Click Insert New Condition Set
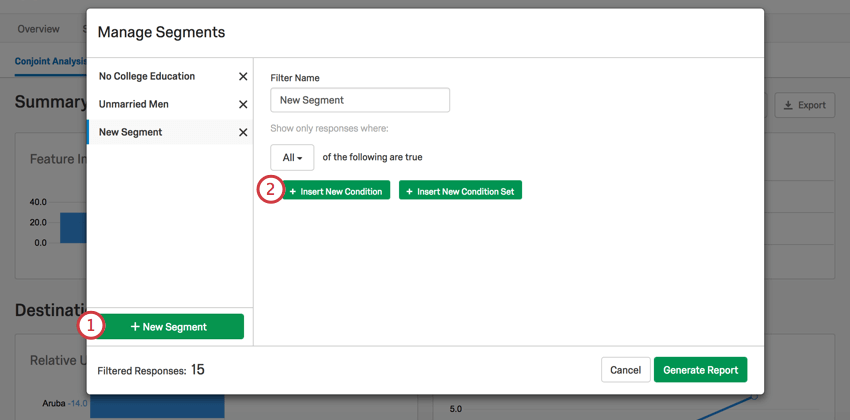 coord(460,190)
